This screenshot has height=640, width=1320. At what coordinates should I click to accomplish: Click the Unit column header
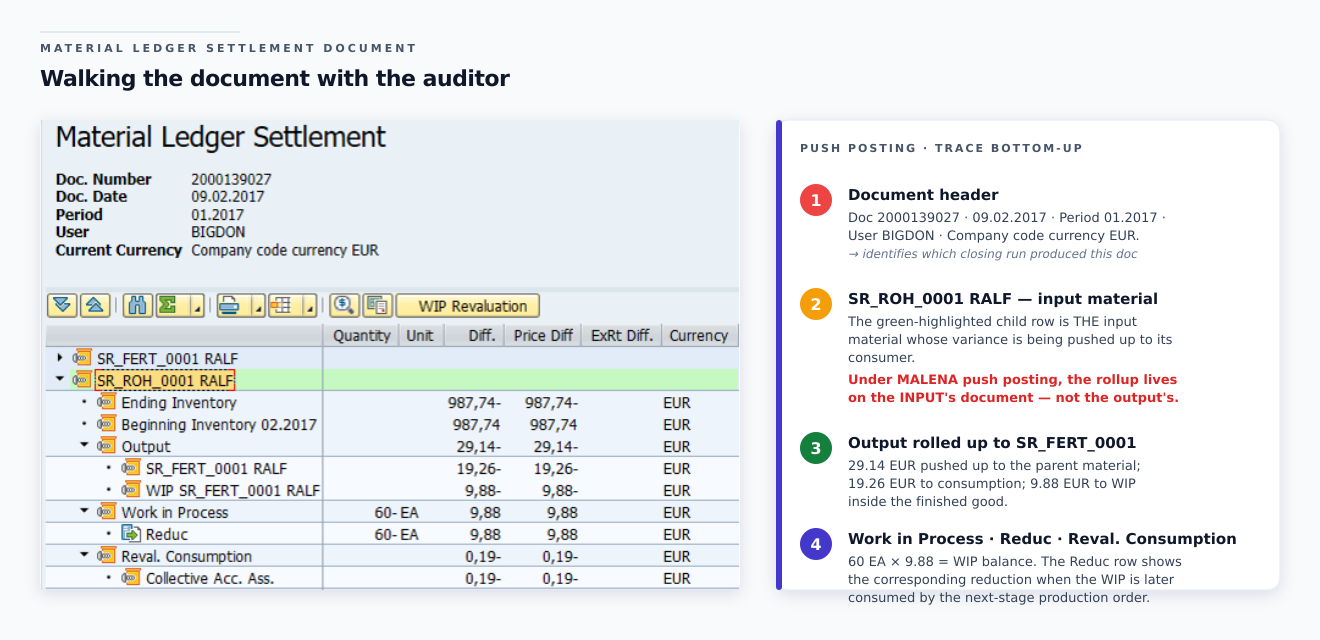(420, 335)
